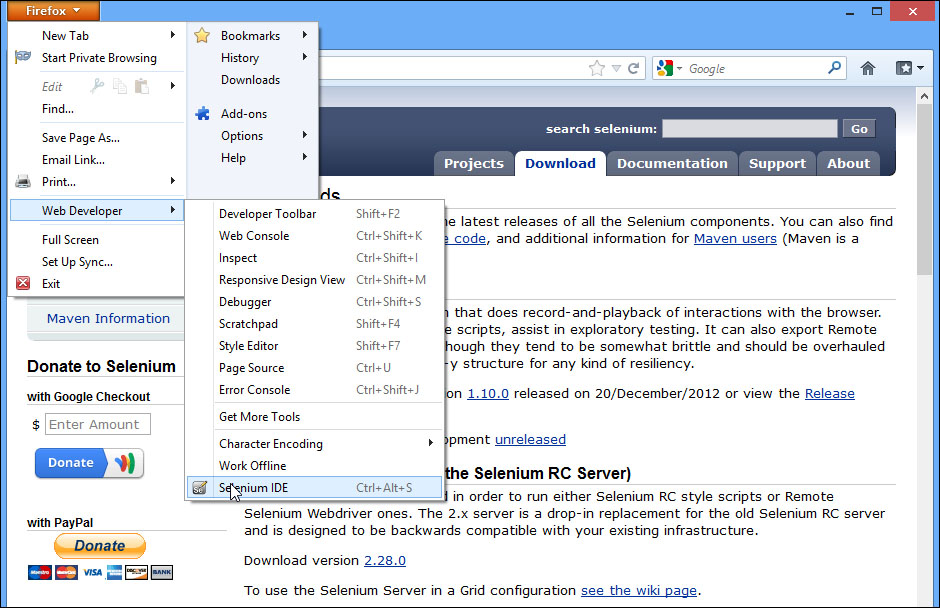Viewport: 940px width, 608px height.
Task: Click the Selenium IDE menu icon
Action: pyautogui.click(x=200, y=488)
